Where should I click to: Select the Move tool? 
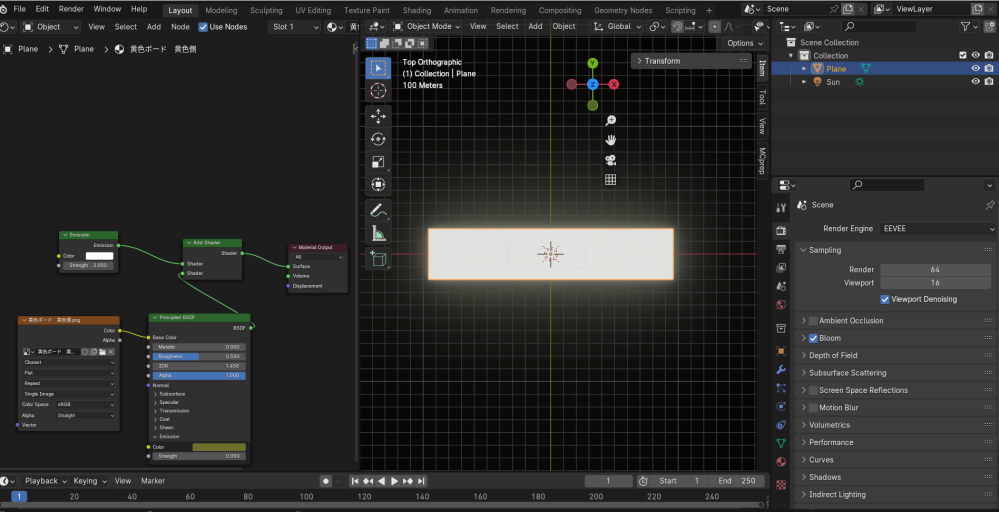378,116
